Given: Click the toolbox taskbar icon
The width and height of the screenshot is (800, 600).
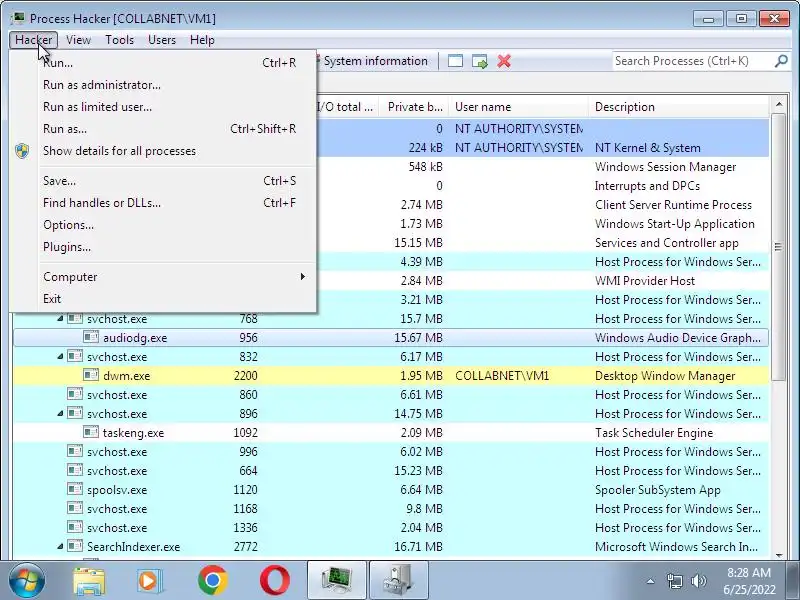Looking at the screenshot, I should [x=398, y=580].
